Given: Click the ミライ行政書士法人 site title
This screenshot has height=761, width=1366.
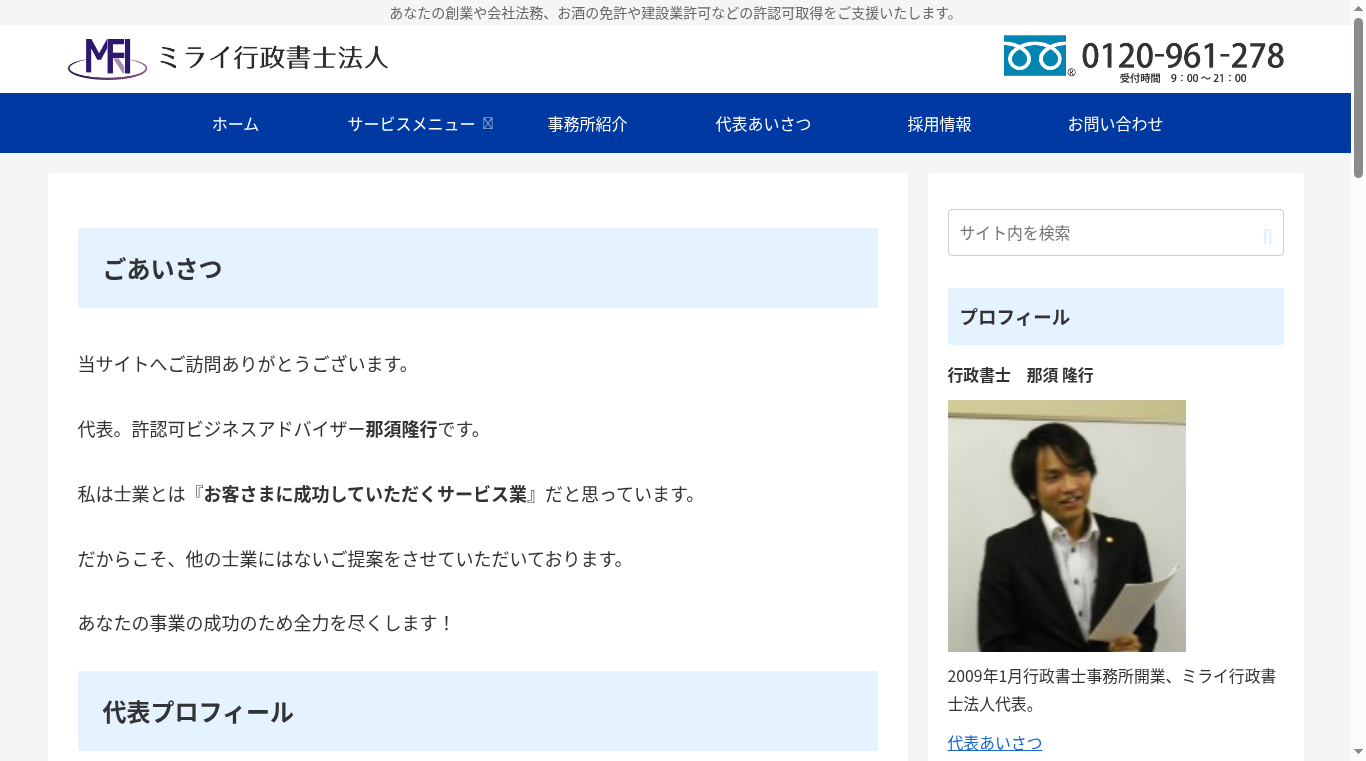Looking at the screenshot, I should 273,58.
